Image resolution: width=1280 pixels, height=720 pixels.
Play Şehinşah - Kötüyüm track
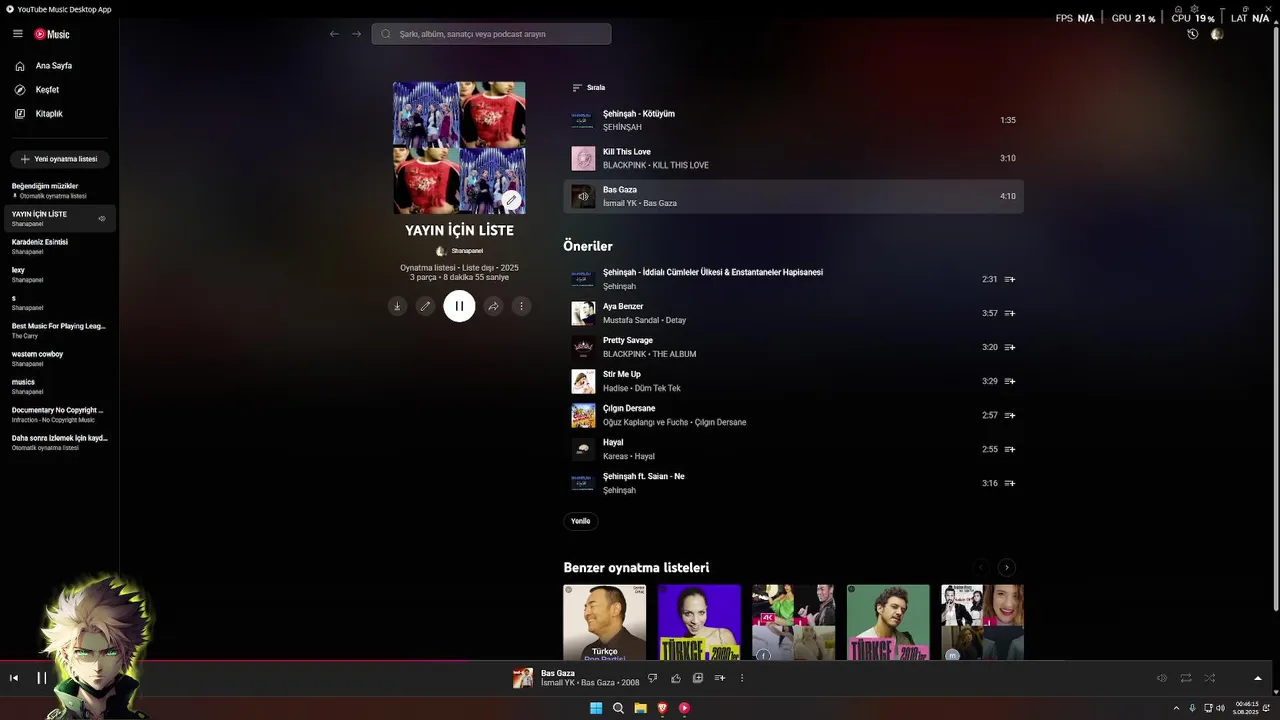(793, 120)
